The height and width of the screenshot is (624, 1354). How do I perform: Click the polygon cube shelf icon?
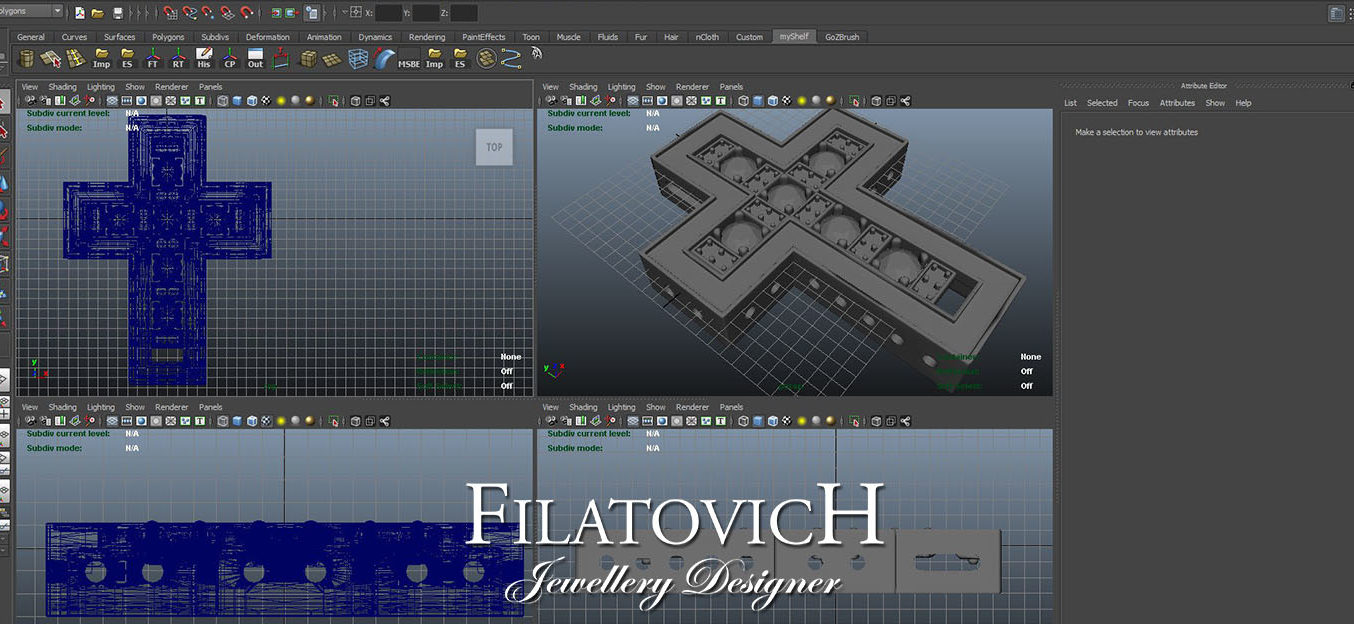[308, 59]
